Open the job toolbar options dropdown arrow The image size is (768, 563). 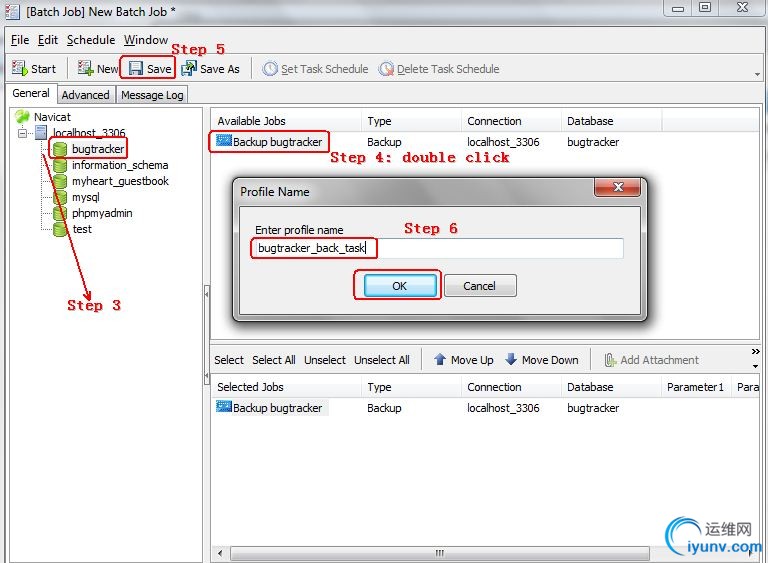coord(755,366)
